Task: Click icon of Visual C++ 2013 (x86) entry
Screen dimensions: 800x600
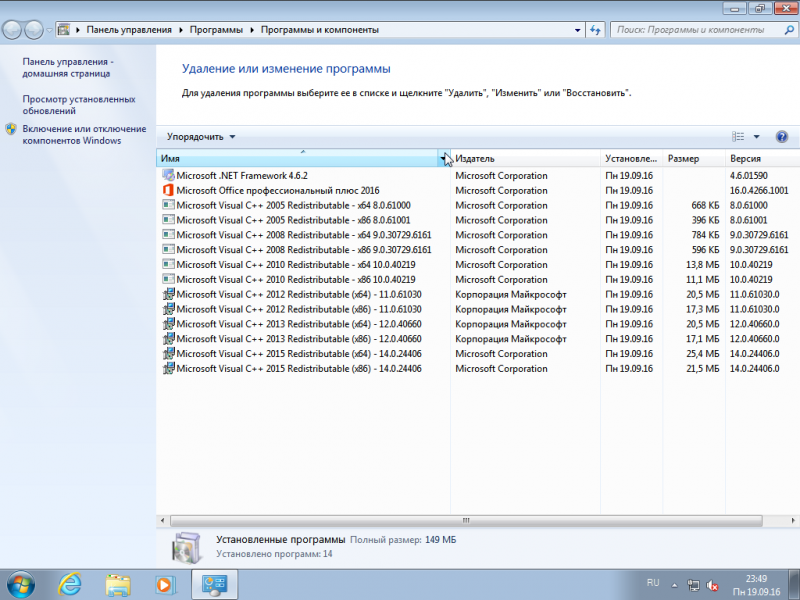Action: tap(168, 339)
